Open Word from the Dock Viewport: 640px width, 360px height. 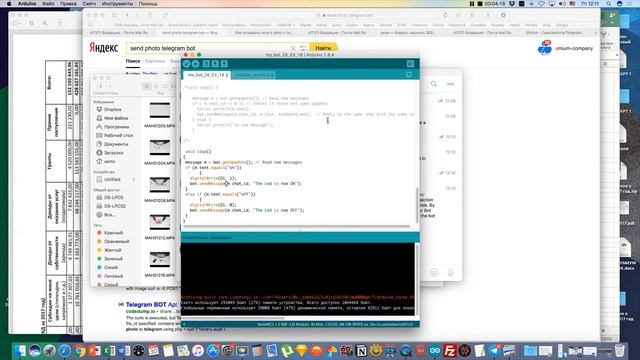tap(124, 350)
